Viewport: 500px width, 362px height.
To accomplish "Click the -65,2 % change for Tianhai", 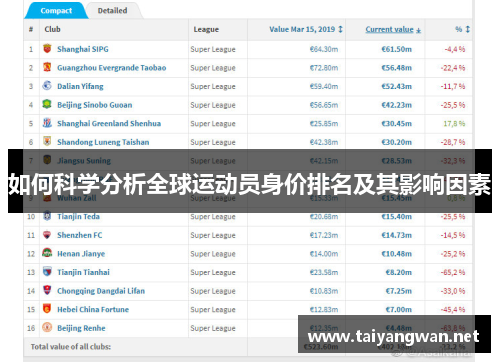I will click(453, 272).
